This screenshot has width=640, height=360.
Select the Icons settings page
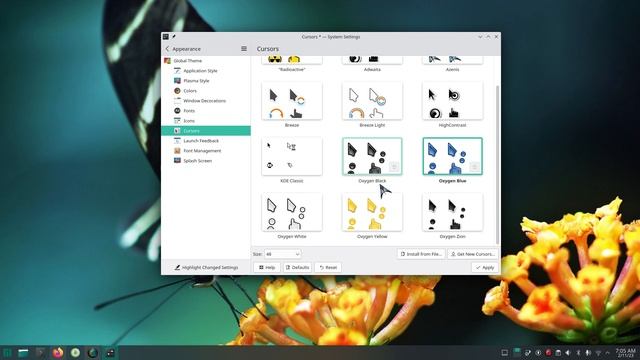[206, 121]
